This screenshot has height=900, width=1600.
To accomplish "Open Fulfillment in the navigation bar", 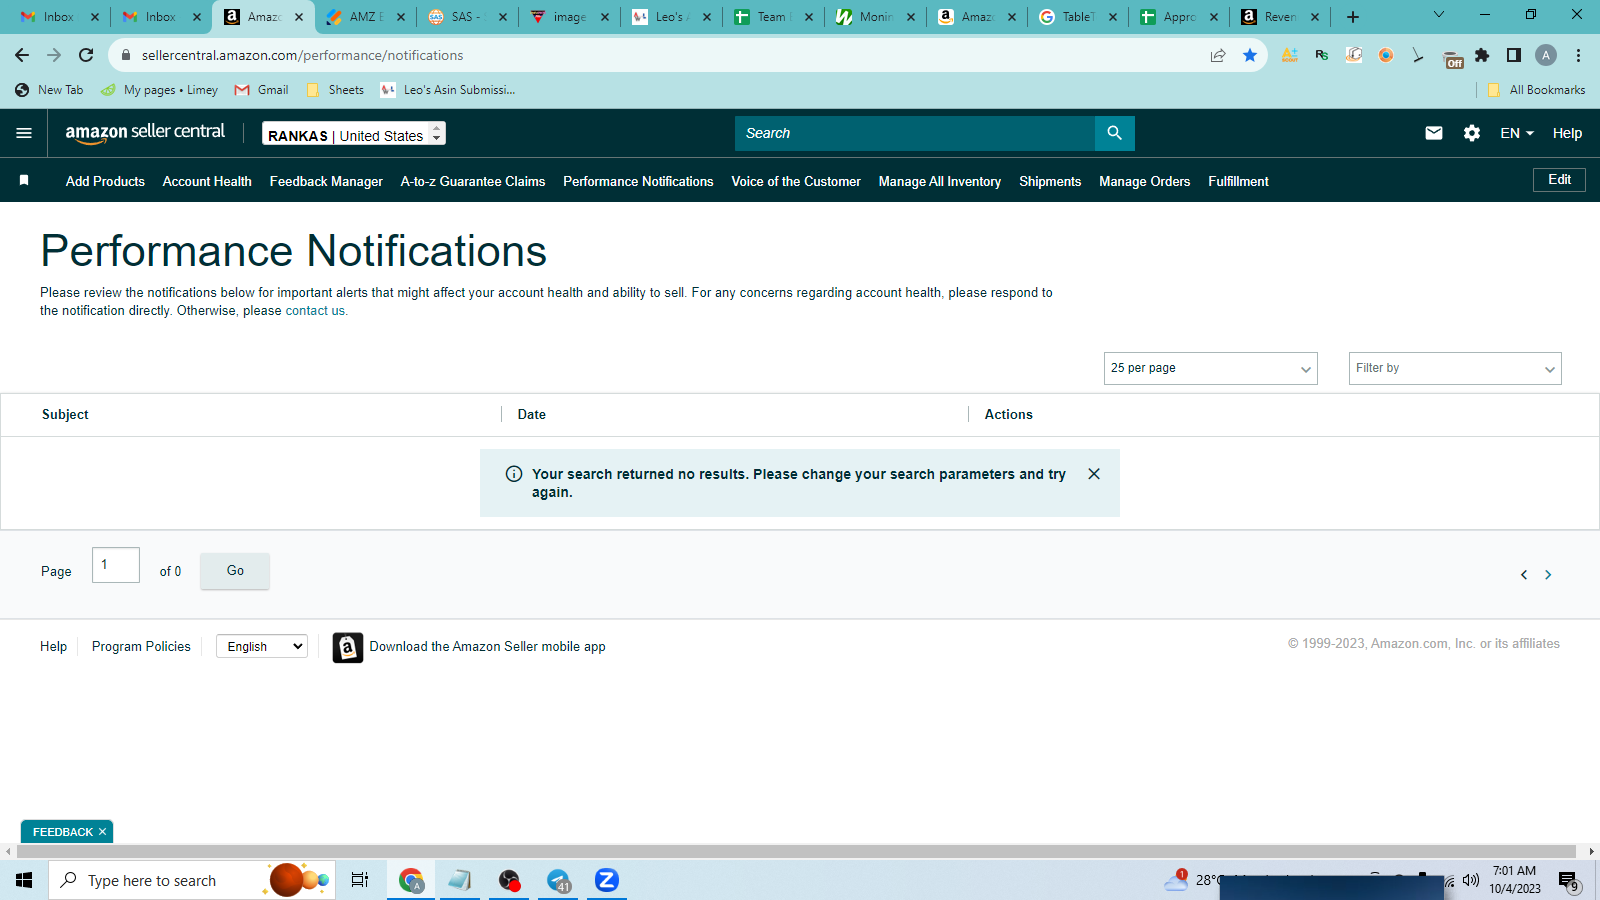I will coord(1238,181).
